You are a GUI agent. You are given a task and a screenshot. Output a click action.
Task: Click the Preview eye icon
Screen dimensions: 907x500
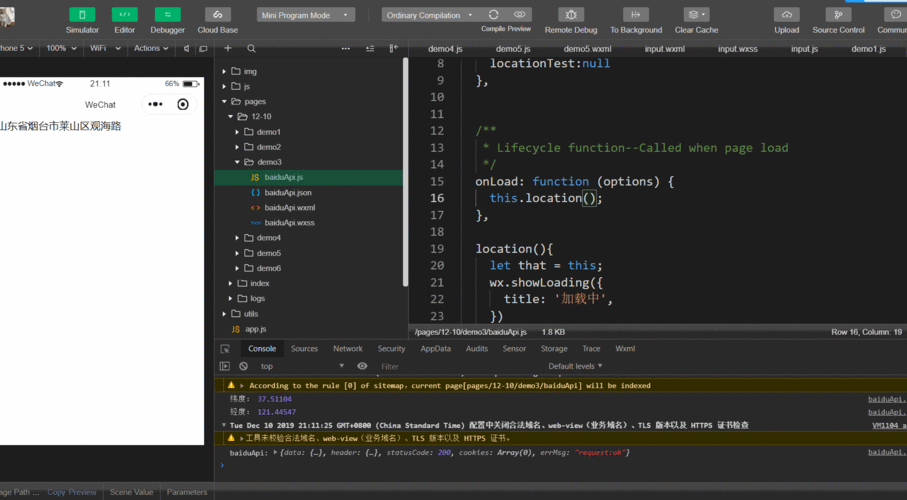519,14
